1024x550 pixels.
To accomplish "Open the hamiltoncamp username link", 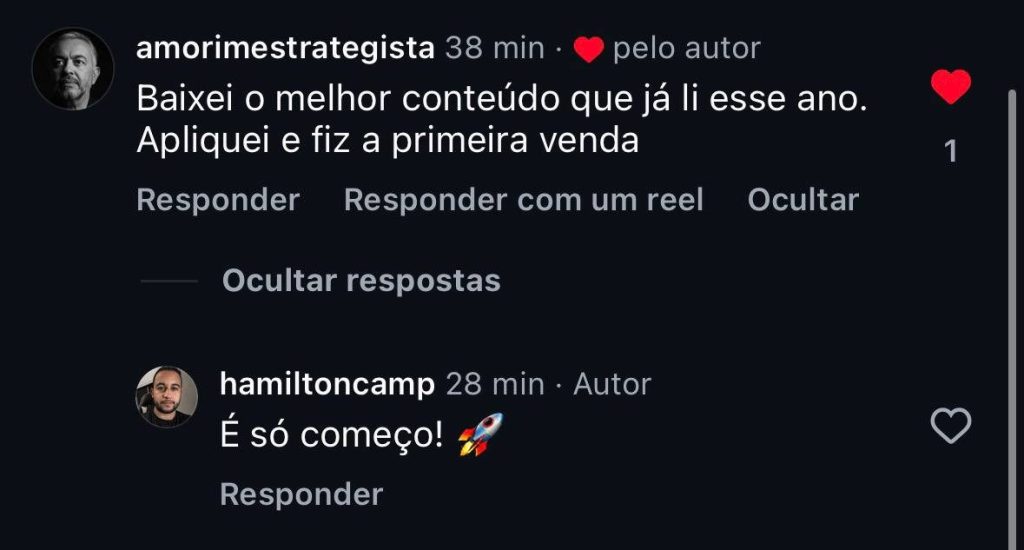I will tap(327, 384).
